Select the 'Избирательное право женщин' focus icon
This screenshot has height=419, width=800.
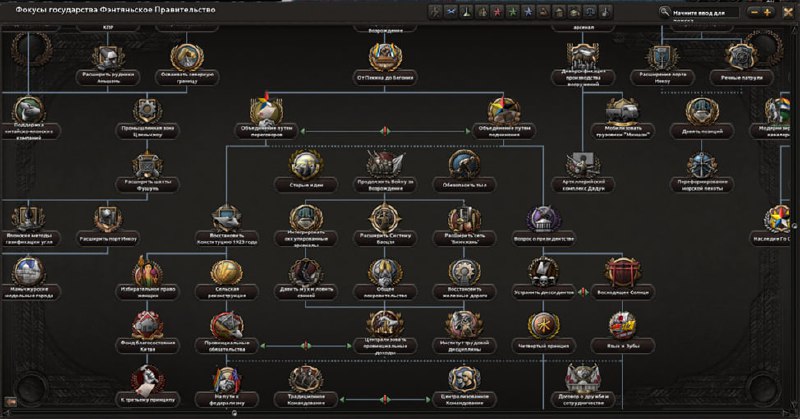click(147, 272)
